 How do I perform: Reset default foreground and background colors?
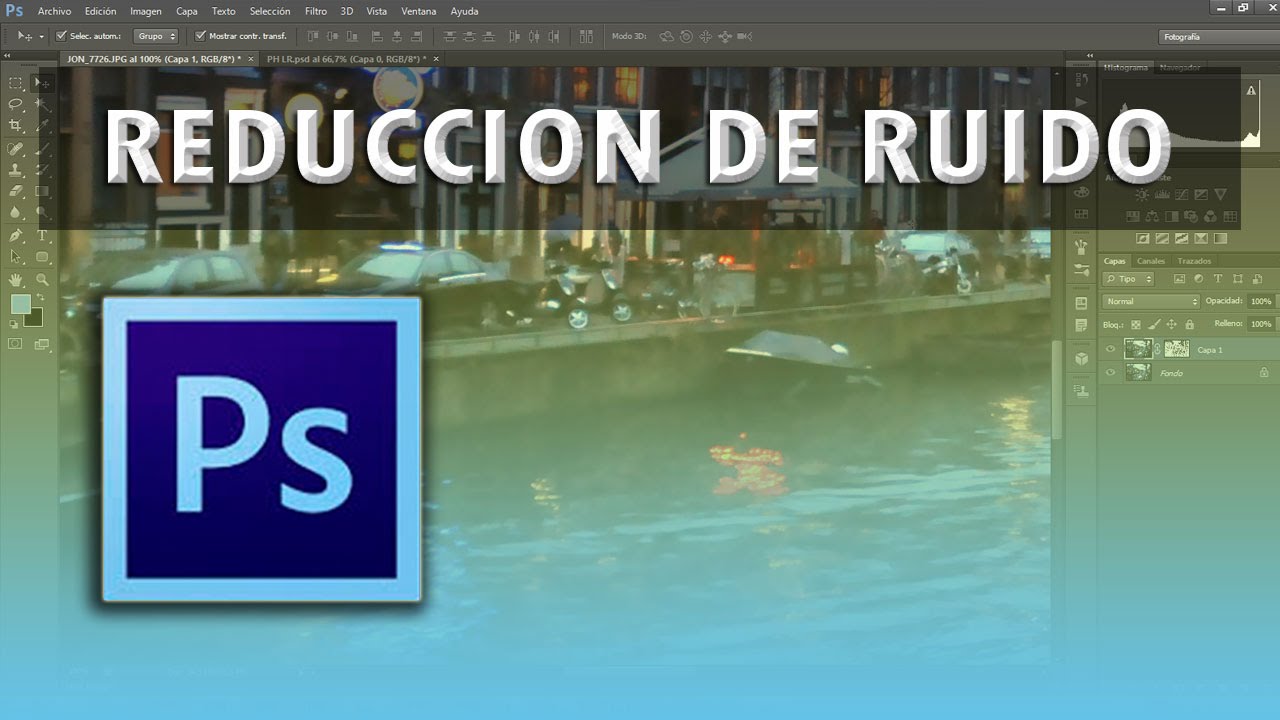click(x=14, y=324)
